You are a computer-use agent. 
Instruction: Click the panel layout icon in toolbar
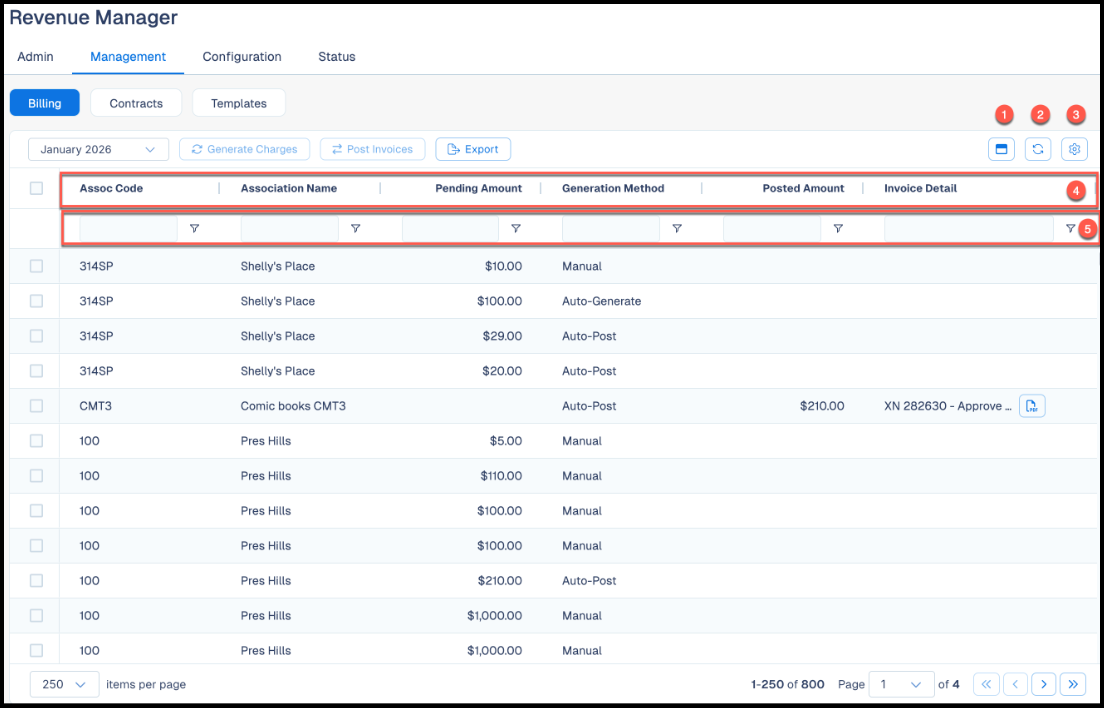point(1000,149)
